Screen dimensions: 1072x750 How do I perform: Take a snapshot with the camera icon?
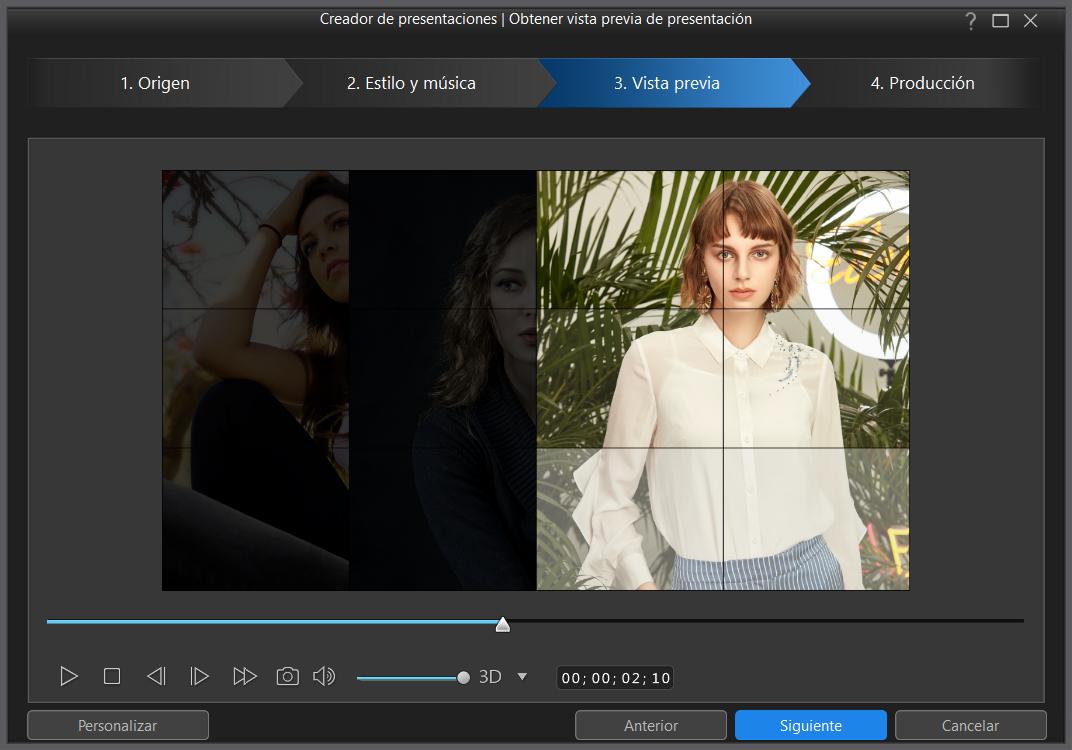(287, 677)
